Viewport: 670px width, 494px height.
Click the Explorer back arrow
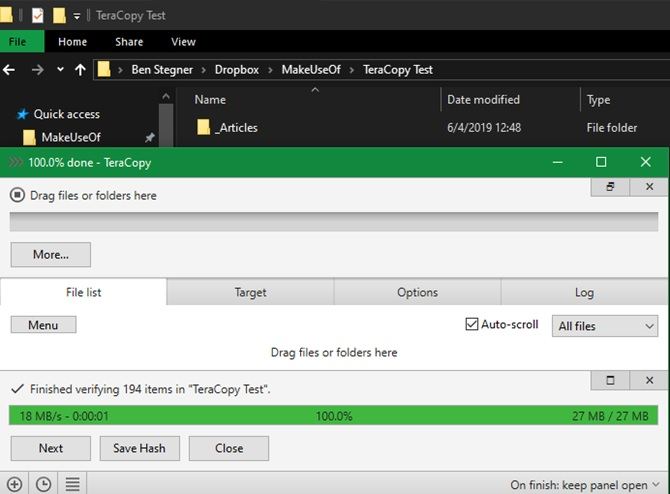(11, 70)
